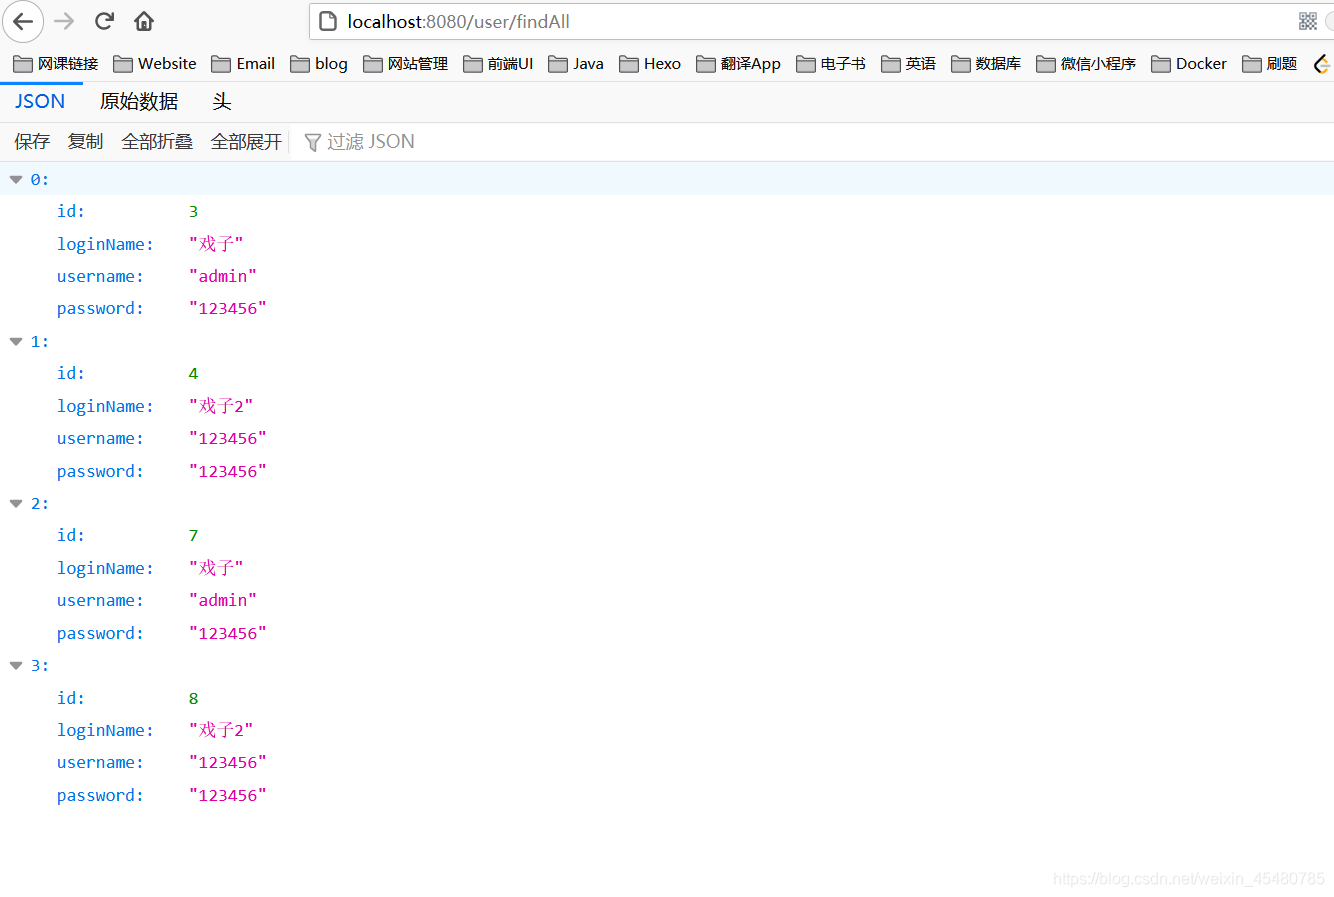Image resolution: width=1334 pixels, height=897 pixels.
Task: Click the 保存 save button
Action: click(x=32, y=141)
